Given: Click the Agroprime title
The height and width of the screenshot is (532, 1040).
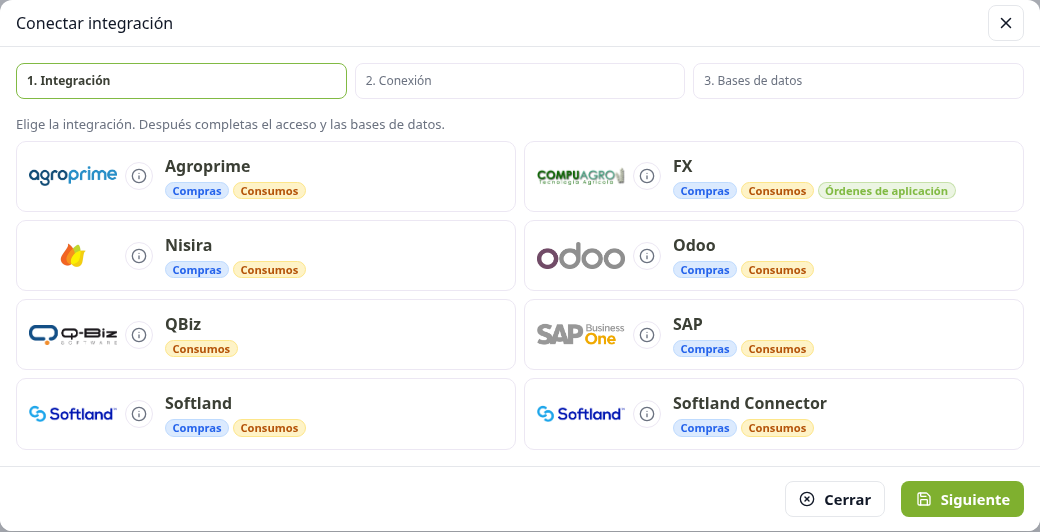Looking at the screenshot, I should pyautogui.click(x=208, y=166).
